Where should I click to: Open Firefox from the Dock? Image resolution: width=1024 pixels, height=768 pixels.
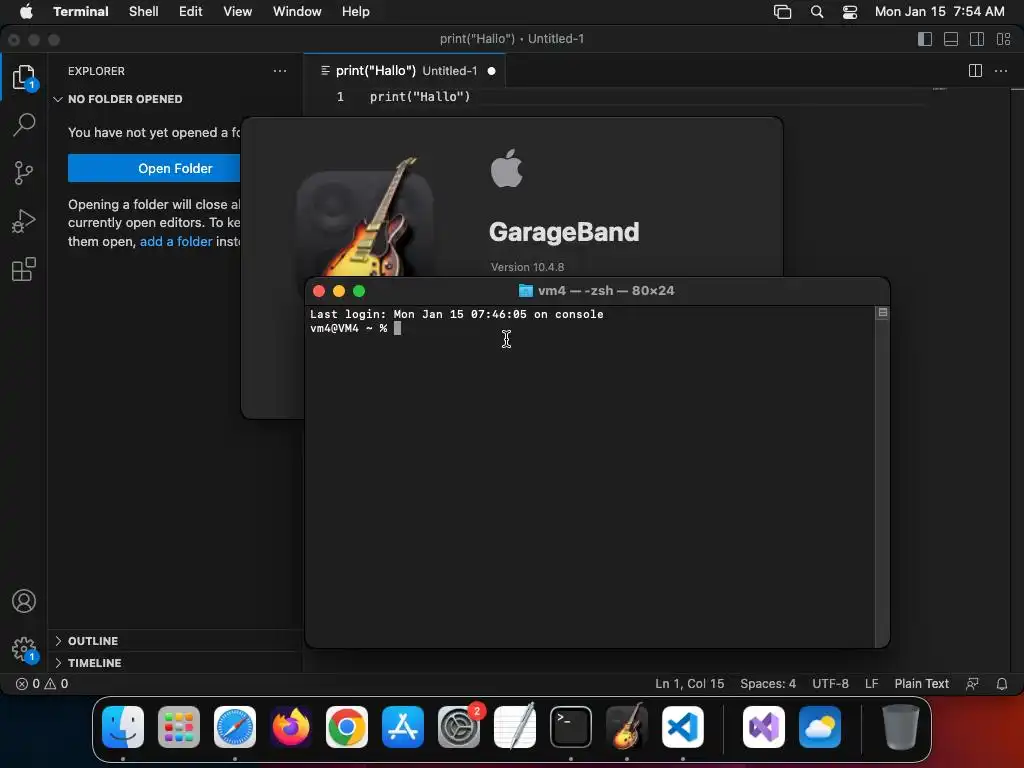(291, 727)
